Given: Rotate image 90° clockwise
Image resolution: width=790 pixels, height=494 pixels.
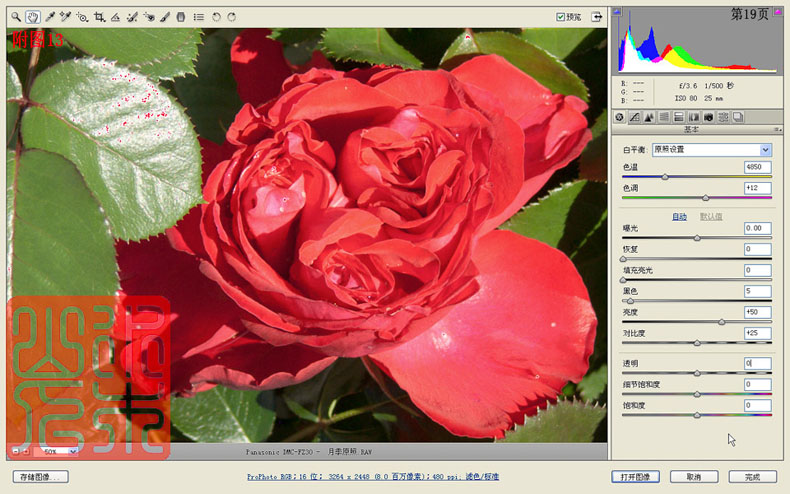Looking at the screenshot, I should coord(232,17).
